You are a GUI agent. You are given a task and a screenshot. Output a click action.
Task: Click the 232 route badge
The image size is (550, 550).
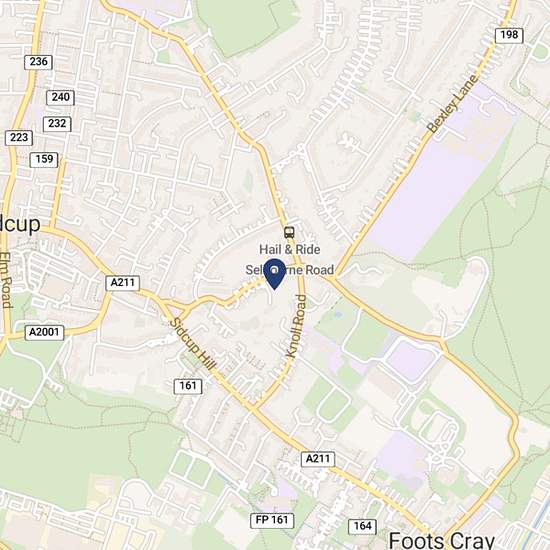click(57, 124)
